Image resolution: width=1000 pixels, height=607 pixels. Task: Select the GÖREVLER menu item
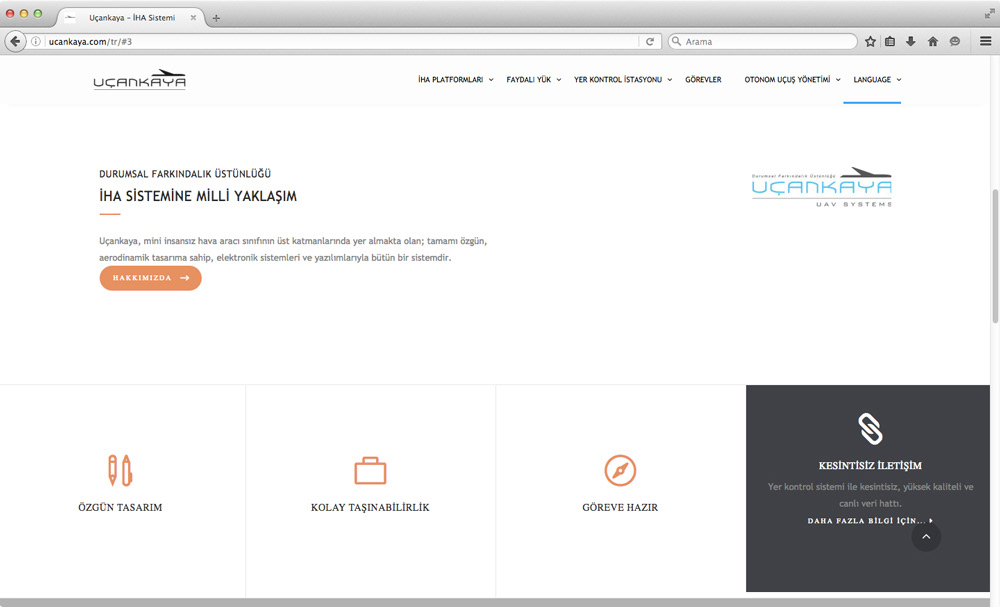click(703, 79)
